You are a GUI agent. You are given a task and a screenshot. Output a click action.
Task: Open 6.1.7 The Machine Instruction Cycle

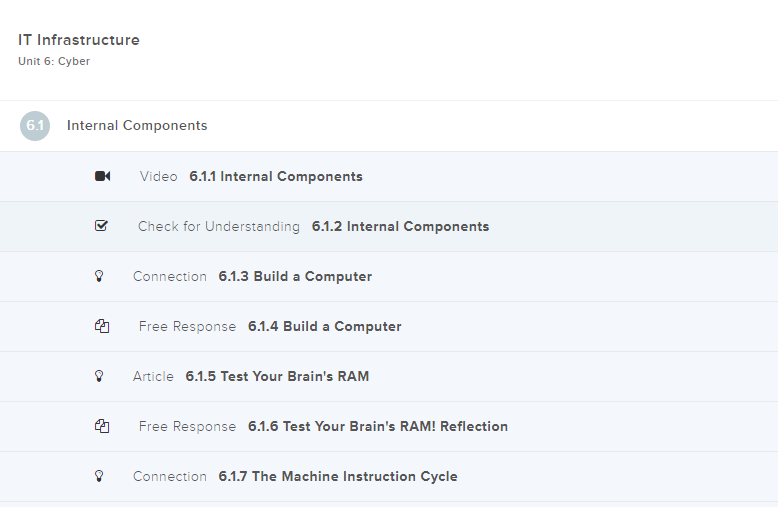coord(337,477)
